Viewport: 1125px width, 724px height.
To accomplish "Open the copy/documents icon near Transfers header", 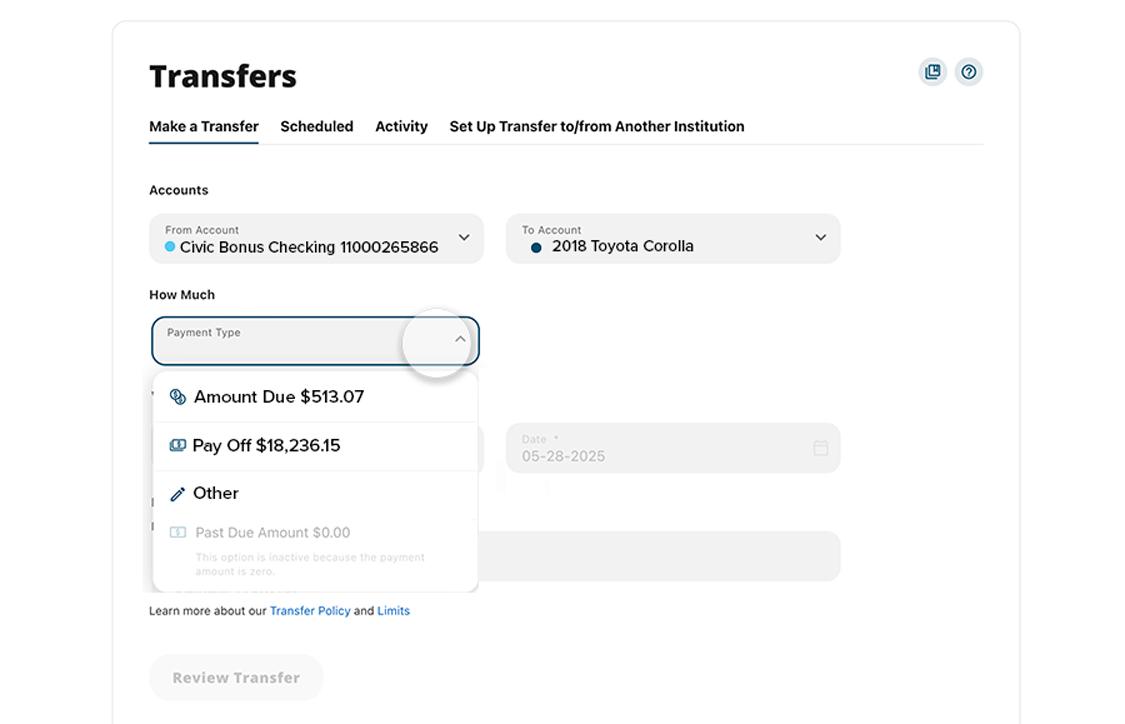I will point(932,72).
